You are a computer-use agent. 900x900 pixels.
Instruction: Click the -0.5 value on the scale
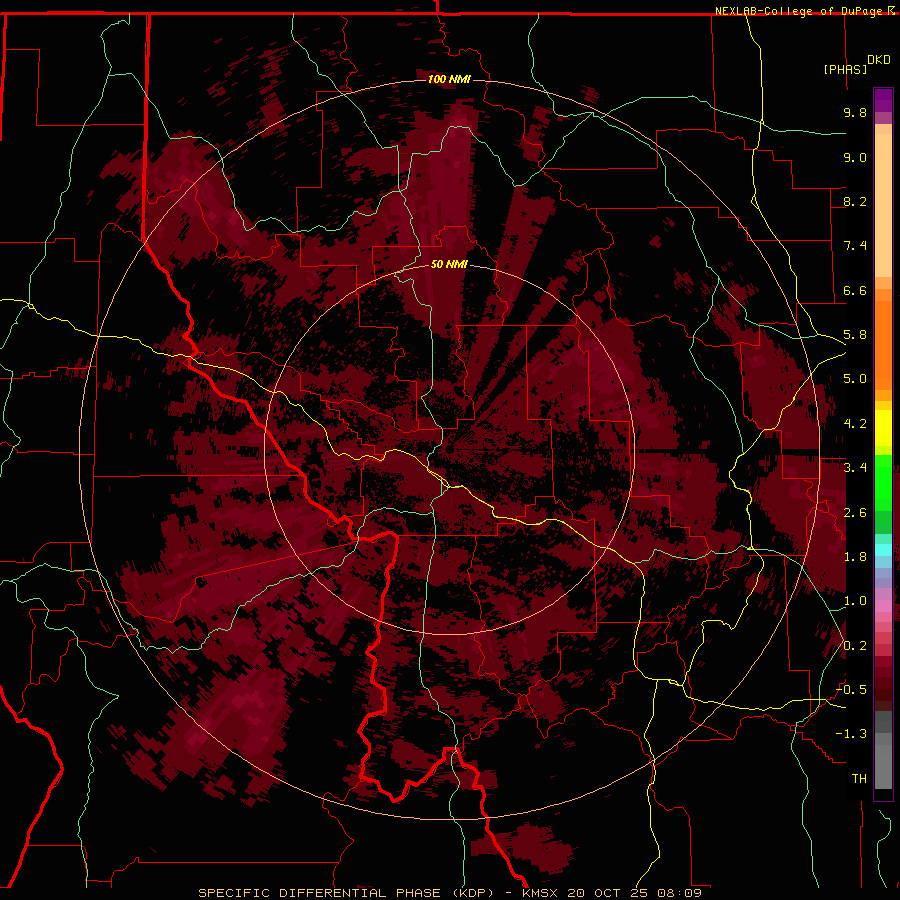(x=852, y=690)
